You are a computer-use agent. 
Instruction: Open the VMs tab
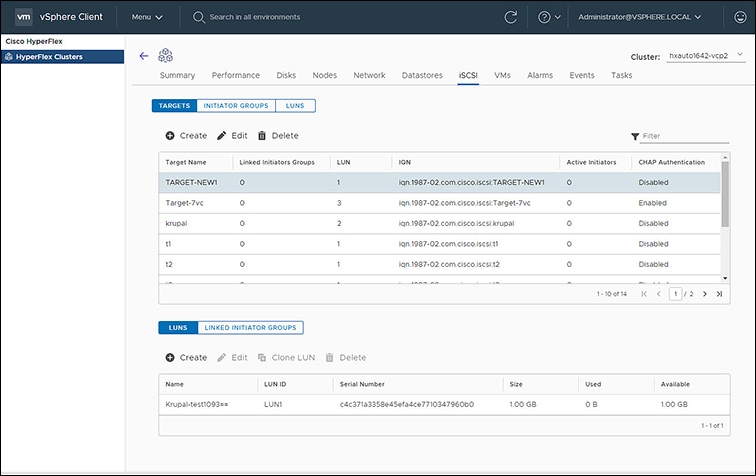pos(502,75)
